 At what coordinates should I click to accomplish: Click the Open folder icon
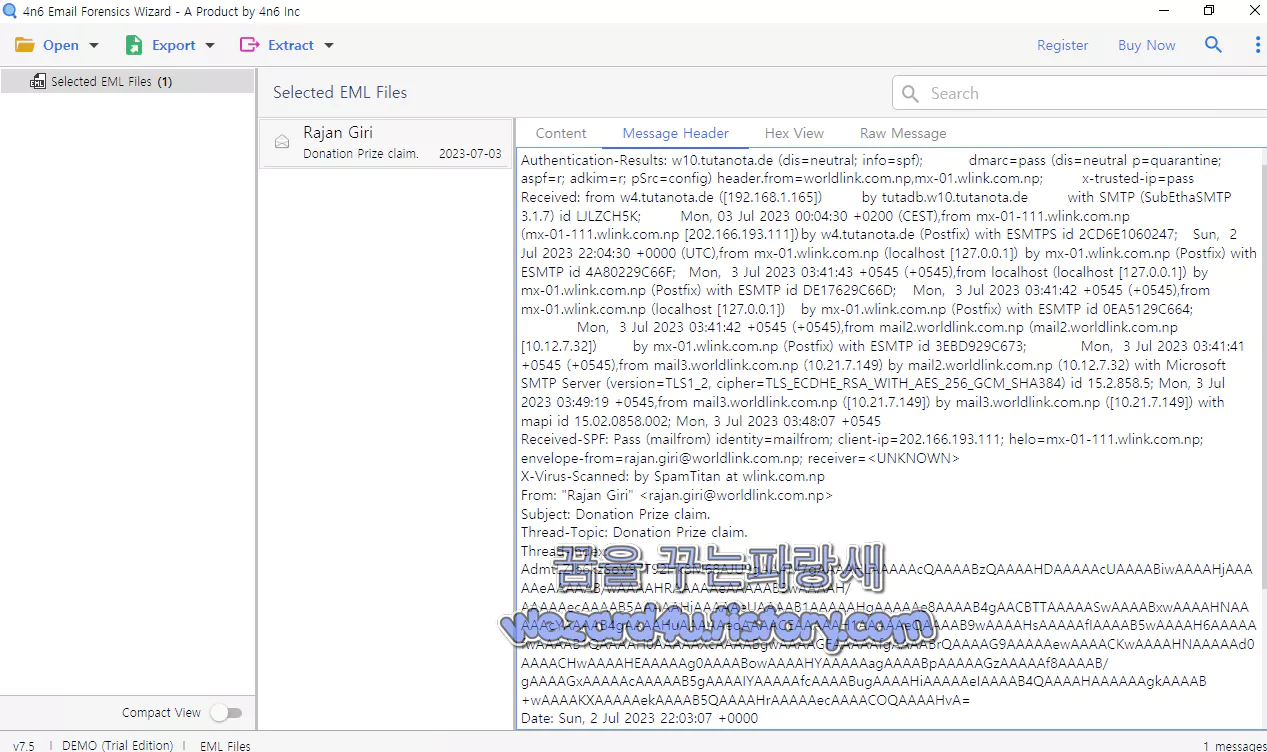click(x=25, y=45)
